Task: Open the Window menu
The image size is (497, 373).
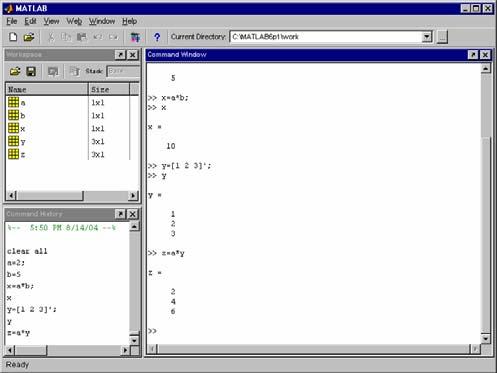Action: coord(102,21)
